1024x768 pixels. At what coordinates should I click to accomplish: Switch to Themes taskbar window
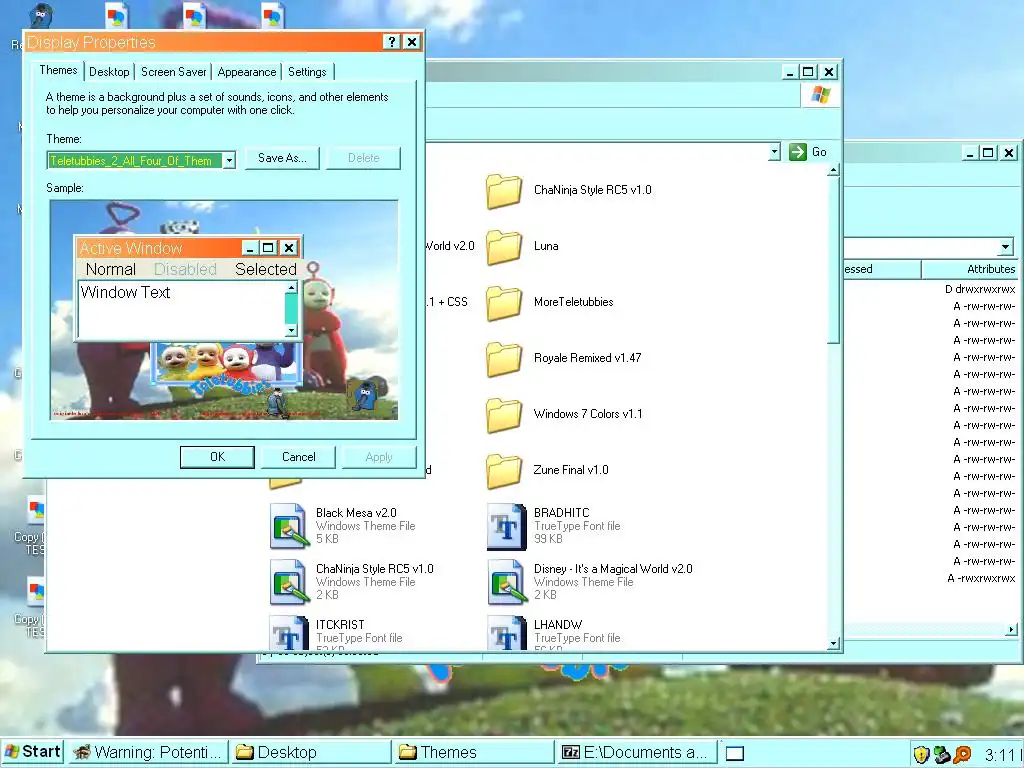click(474, 752)
